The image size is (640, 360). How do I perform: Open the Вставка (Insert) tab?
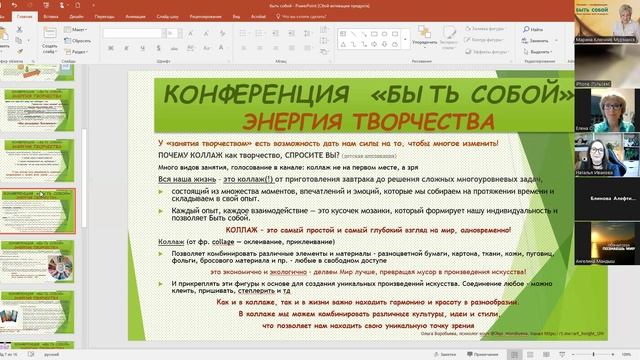click(51, 17)
